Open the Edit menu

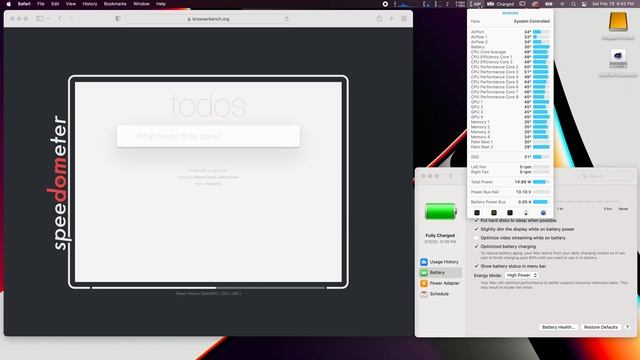(55, 4)
